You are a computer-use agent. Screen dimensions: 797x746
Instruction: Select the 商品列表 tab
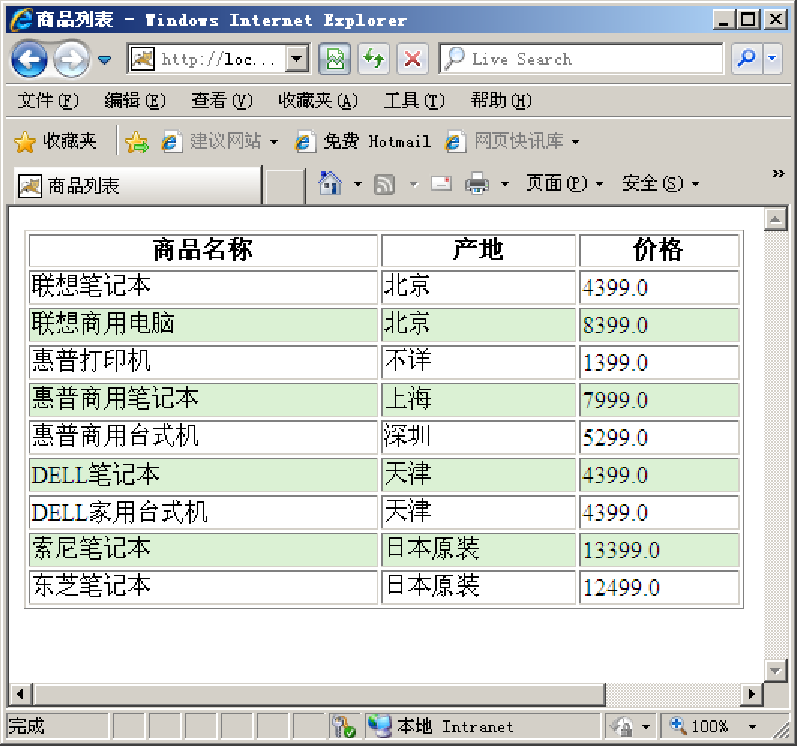pos(137,186)
